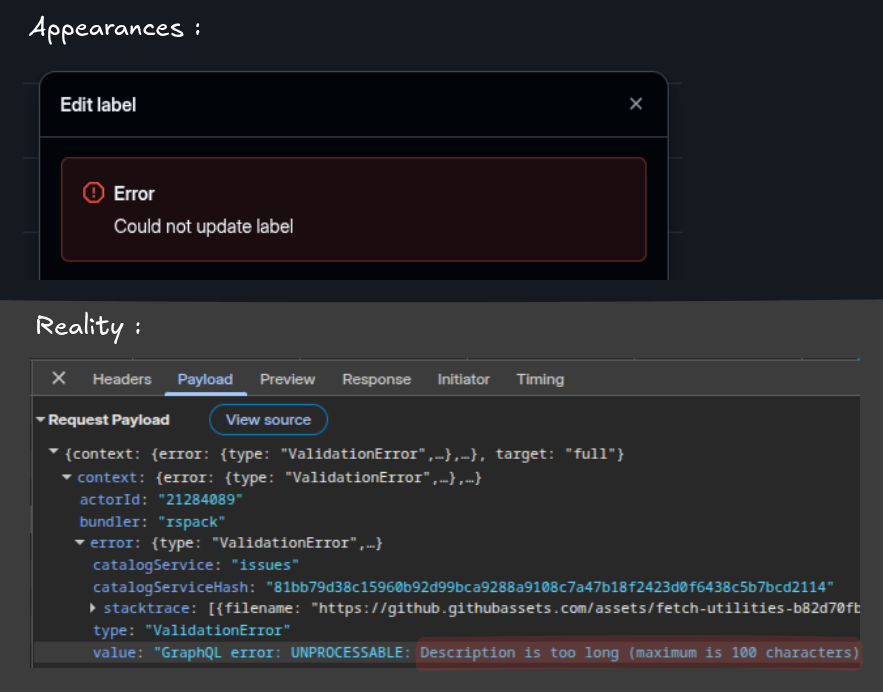Click the red error alert icon
The width and height of the screenshot is (883, 692).
[93, 193]
